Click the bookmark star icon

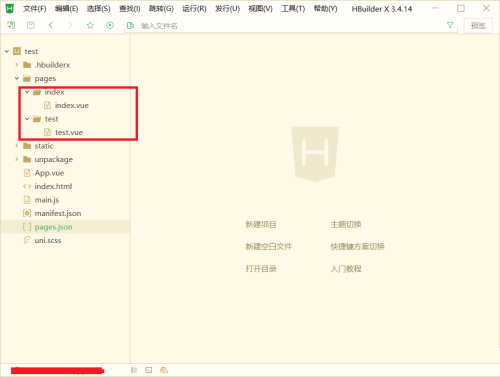click(90, 25)
